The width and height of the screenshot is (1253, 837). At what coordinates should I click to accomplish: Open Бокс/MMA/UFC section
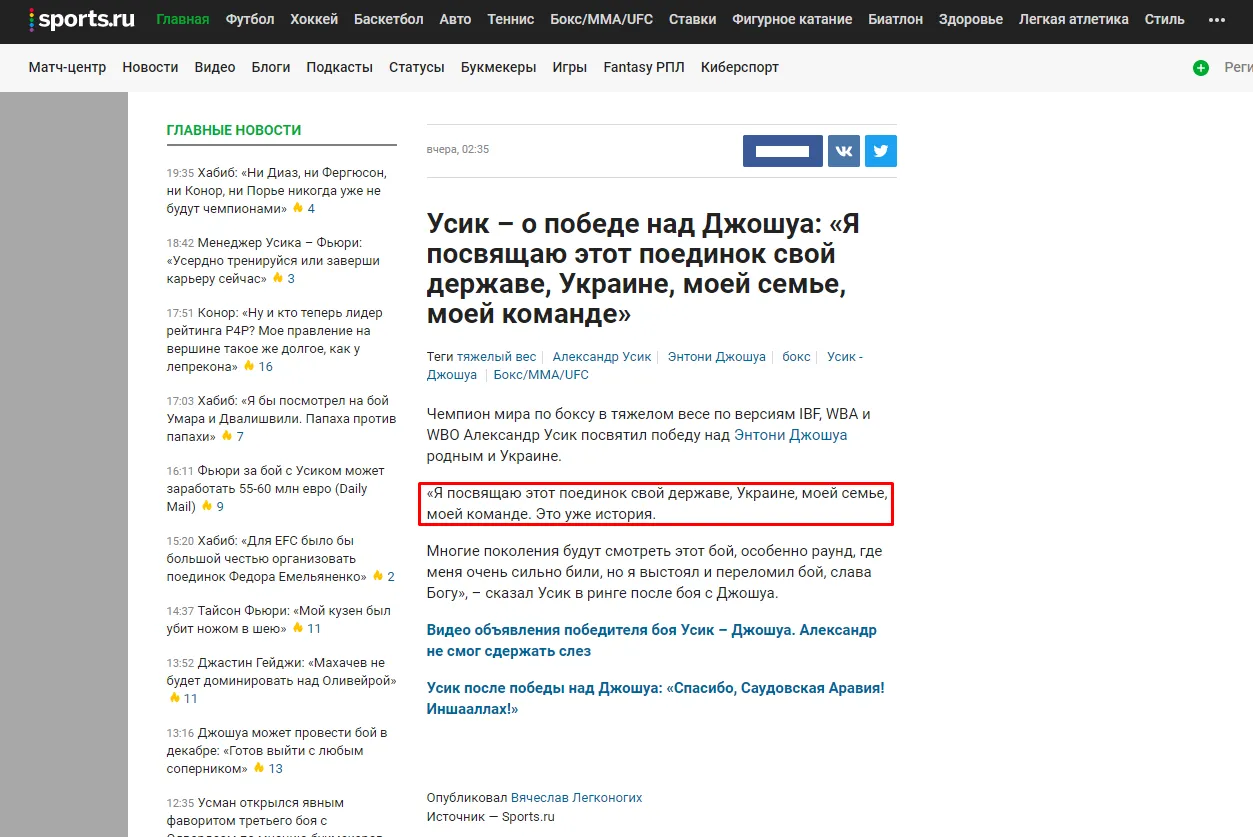click(602, 19)
